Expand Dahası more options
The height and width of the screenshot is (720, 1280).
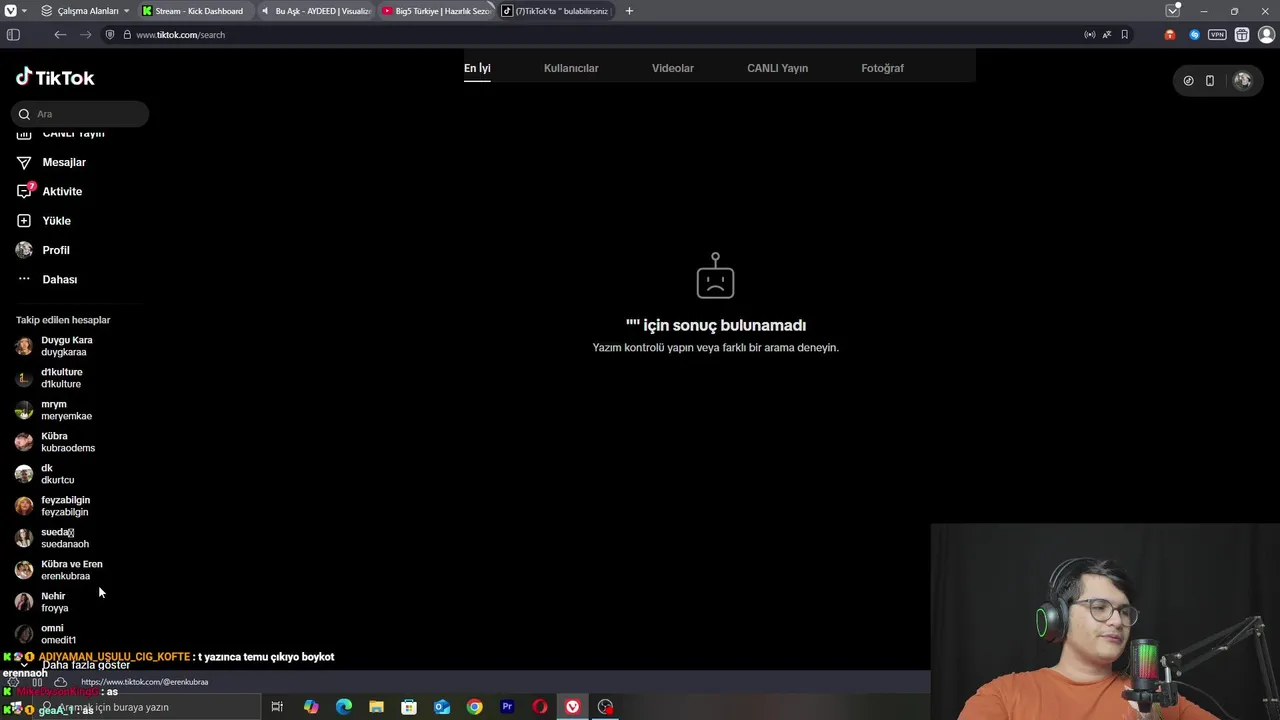coord(59,279)
